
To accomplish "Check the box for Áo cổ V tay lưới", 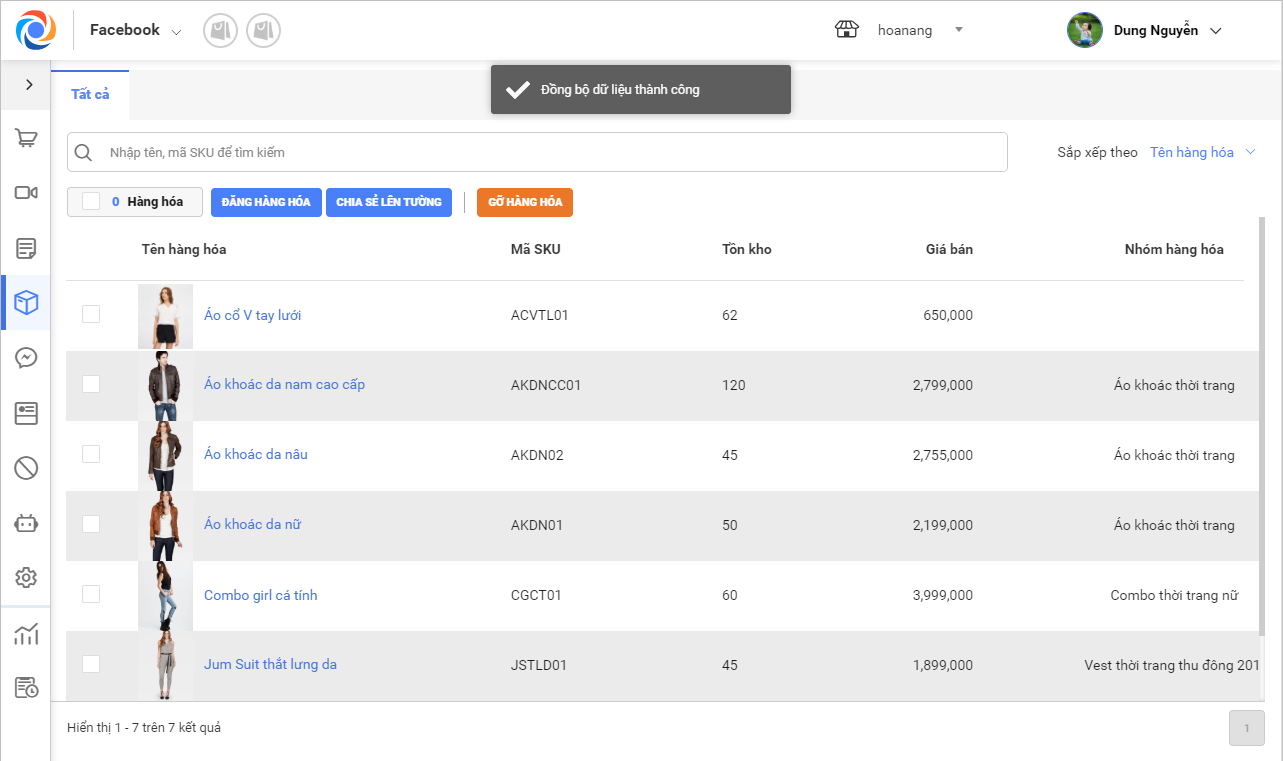I will click(91, 314).
